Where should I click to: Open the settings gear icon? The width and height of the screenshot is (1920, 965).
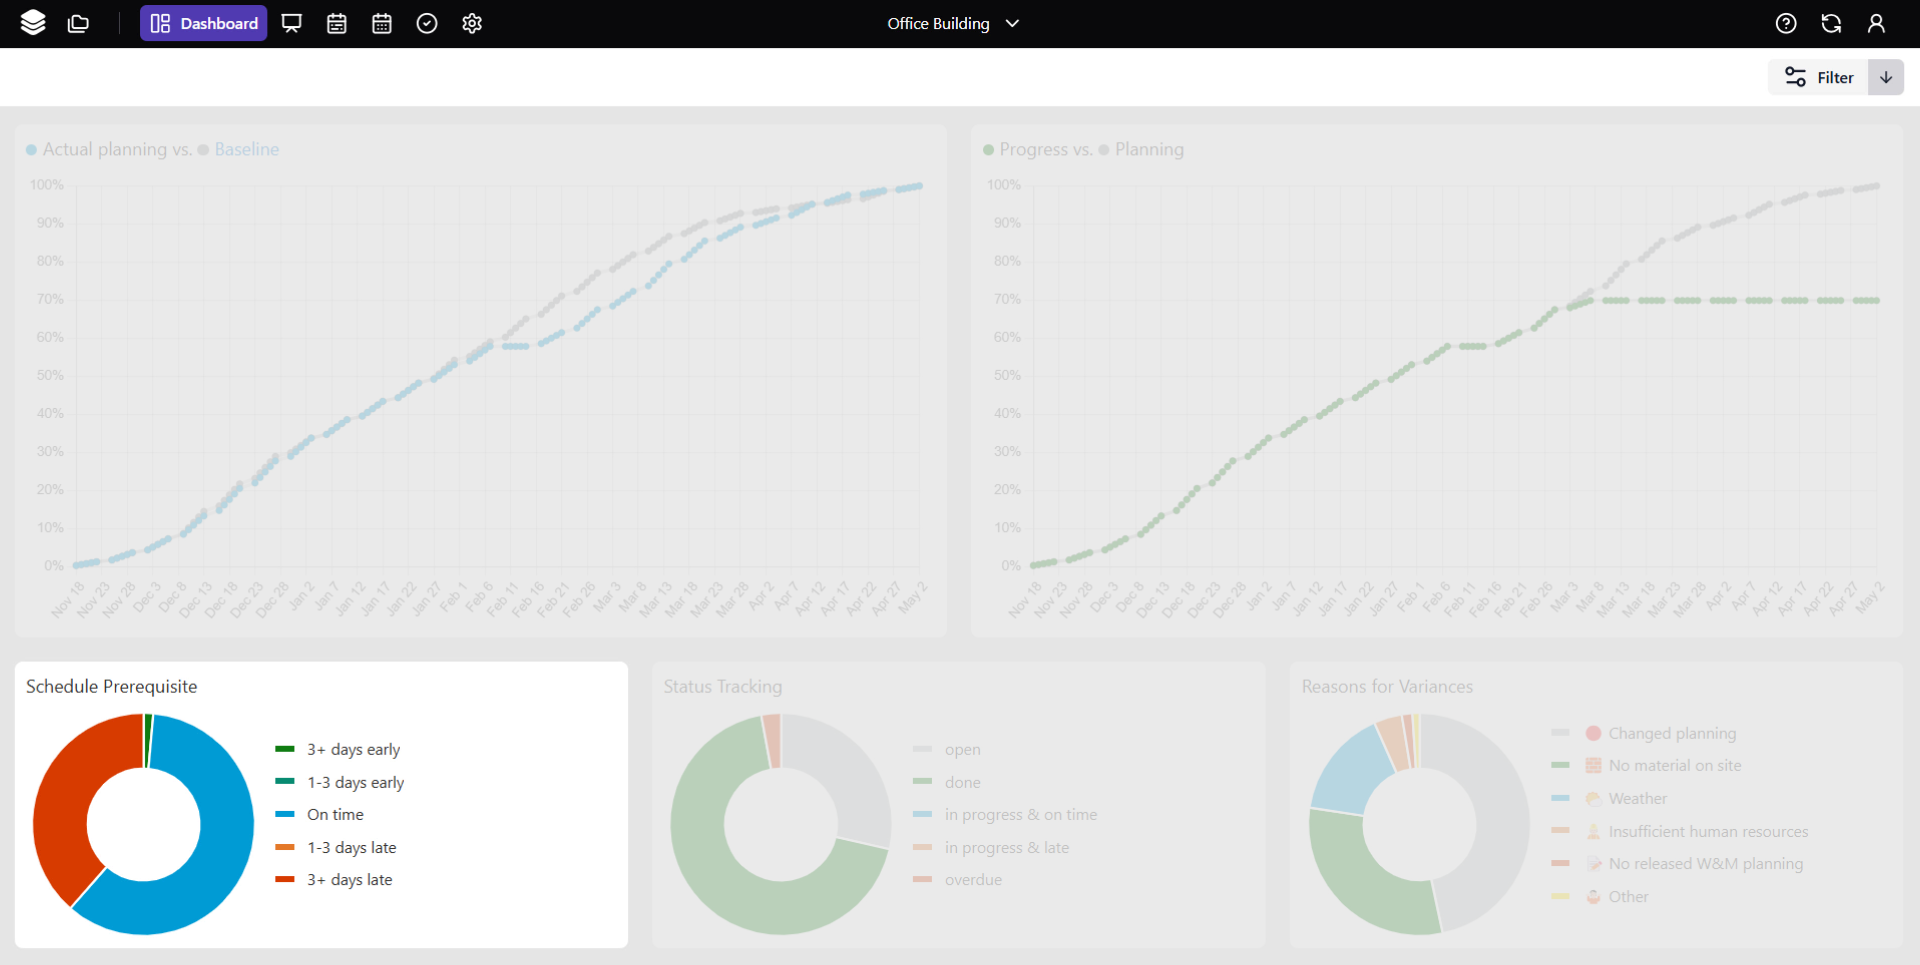coord(472,23)
